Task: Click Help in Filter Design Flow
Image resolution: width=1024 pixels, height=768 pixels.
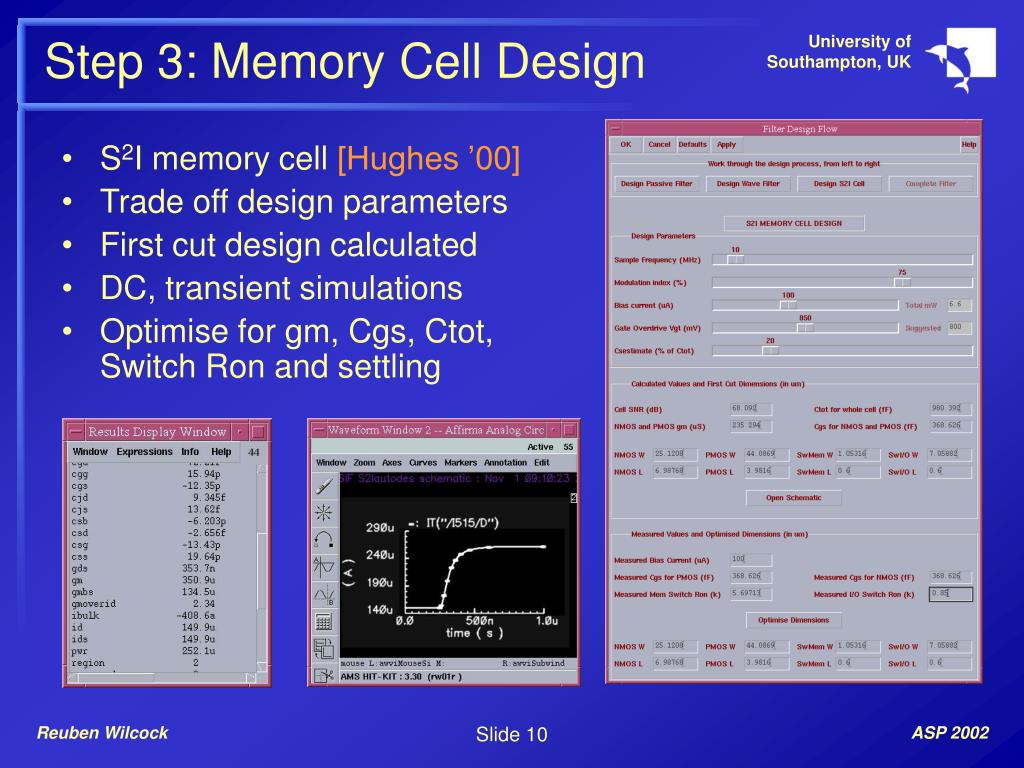Action: (968, 144)
